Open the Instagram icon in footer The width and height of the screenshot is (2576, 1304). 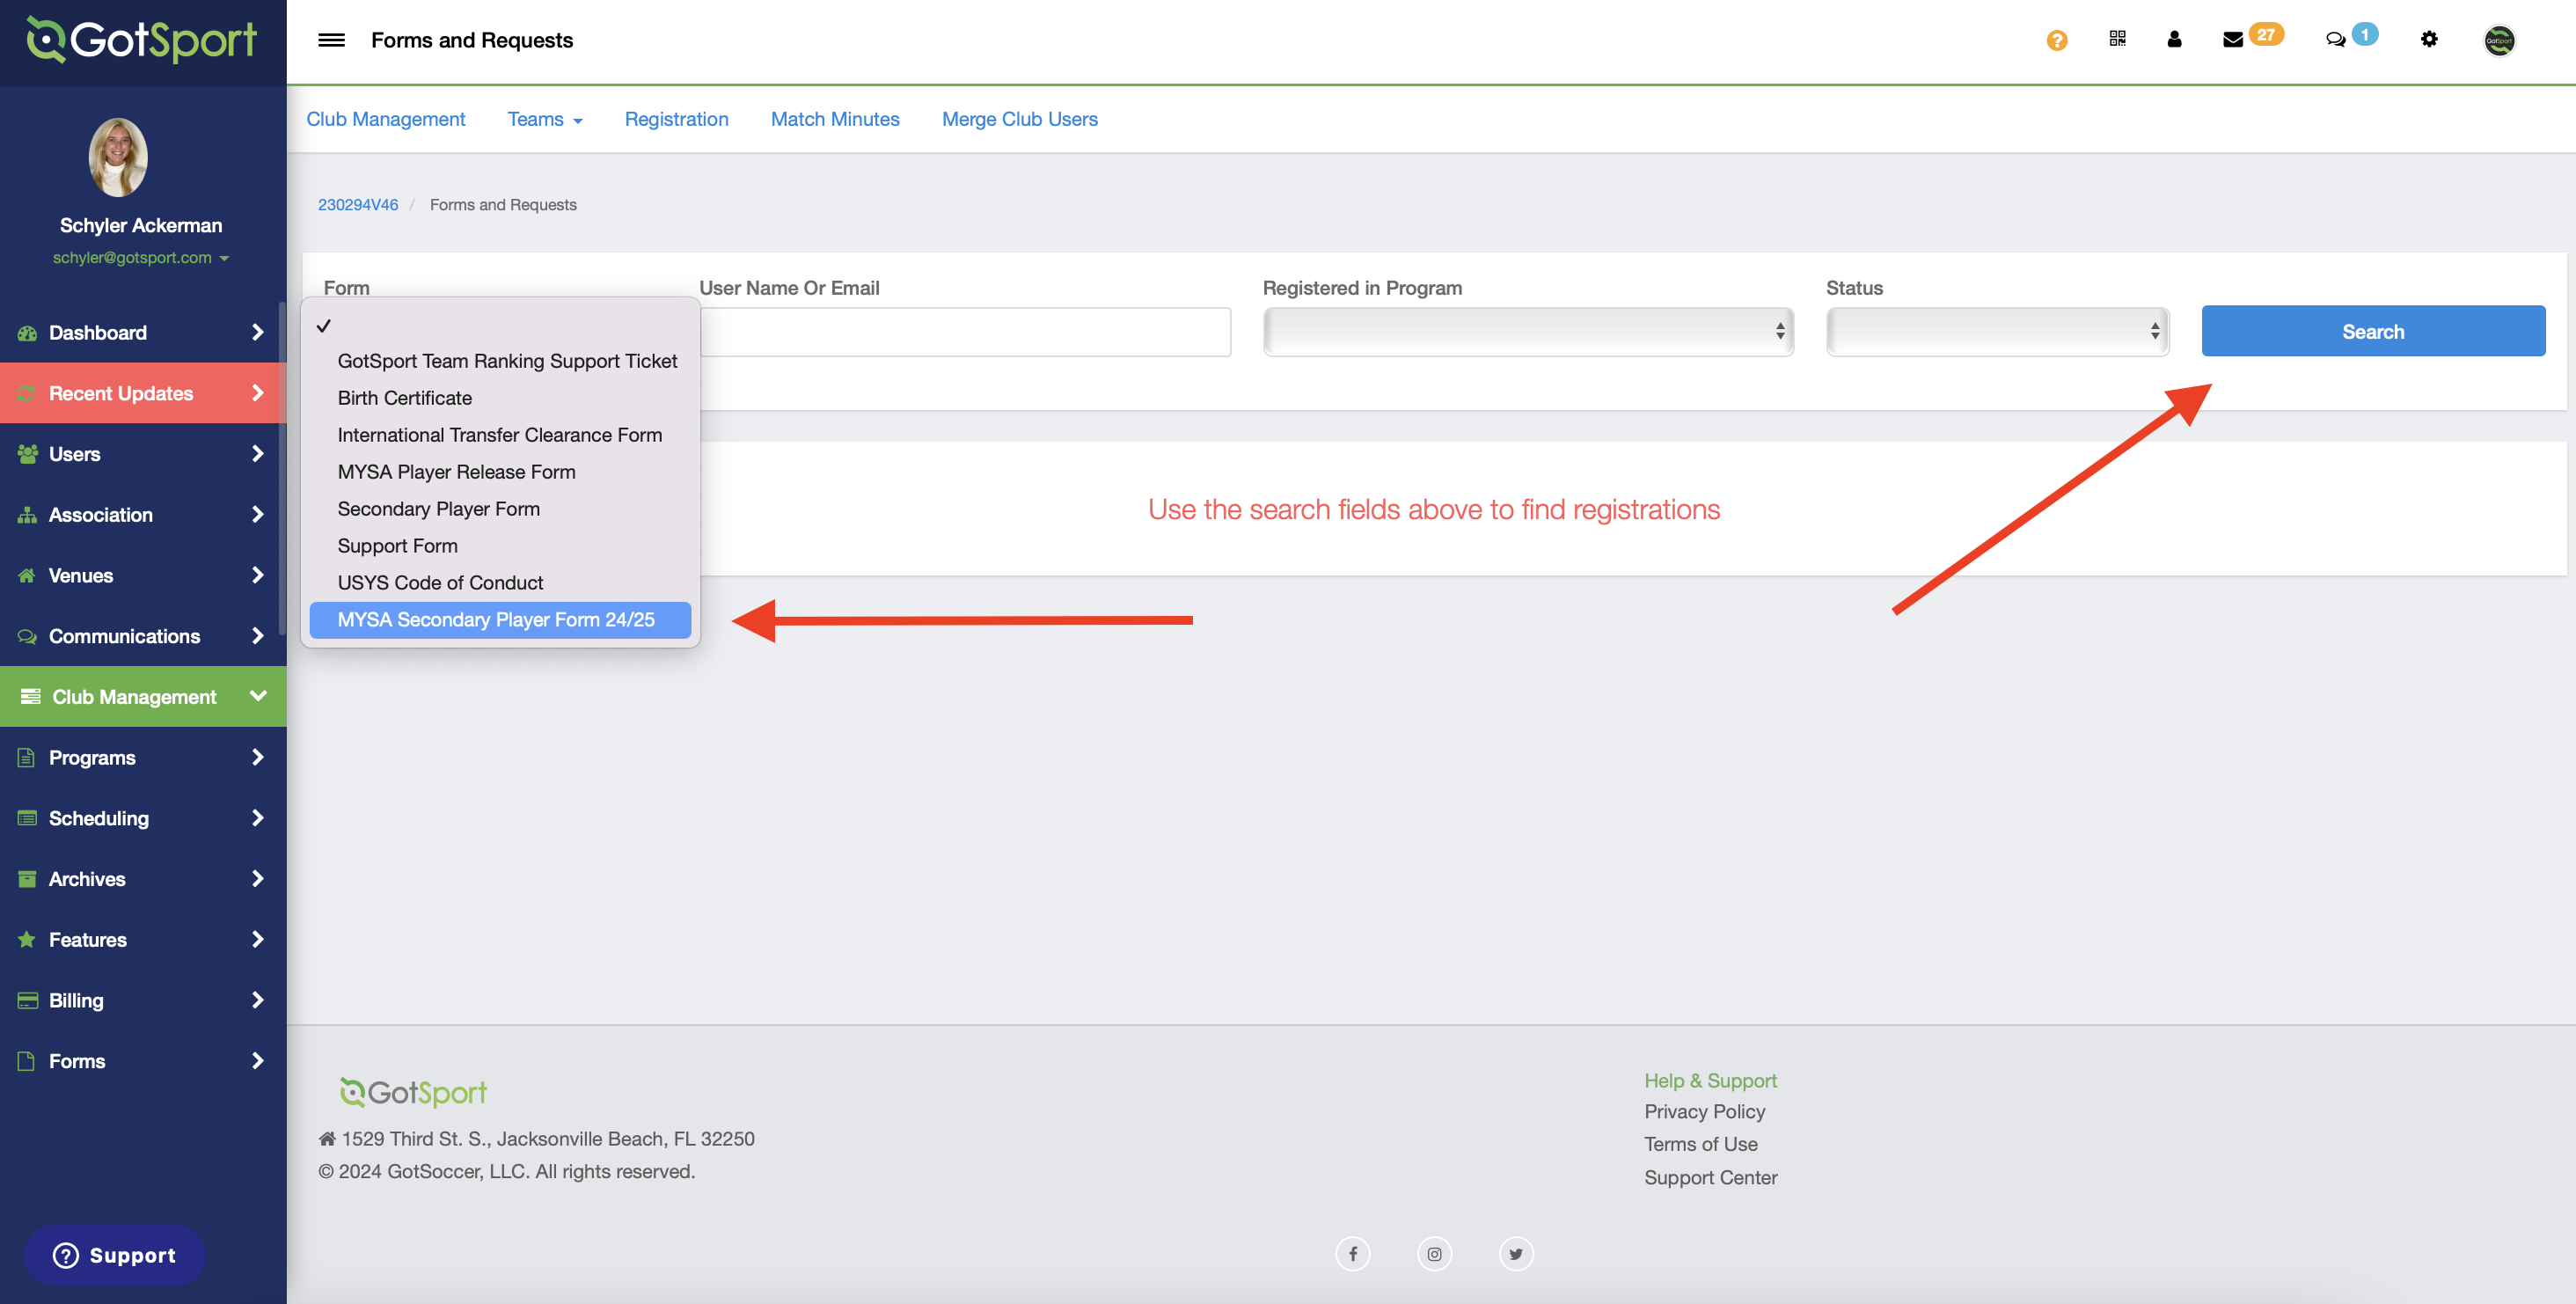point(1434,1254)
